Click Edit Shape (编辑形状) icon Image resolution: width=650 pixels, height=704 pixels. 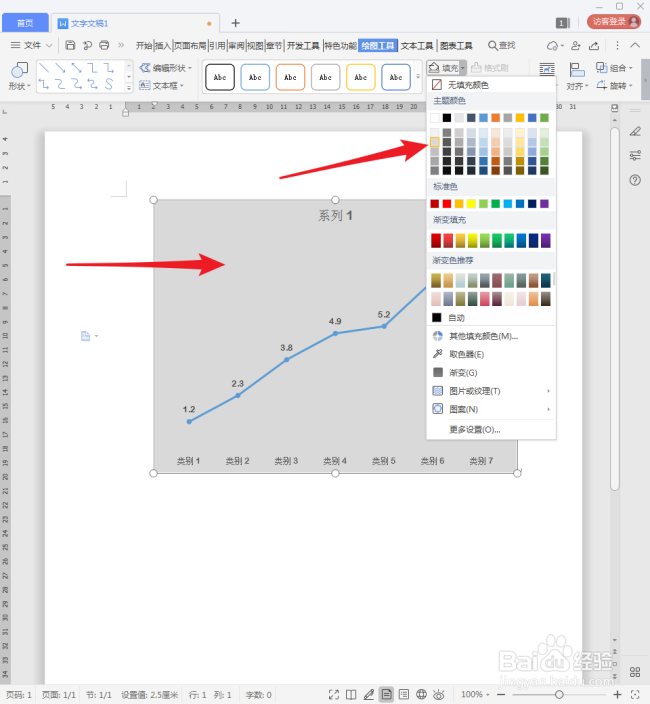tap(145, 68)
